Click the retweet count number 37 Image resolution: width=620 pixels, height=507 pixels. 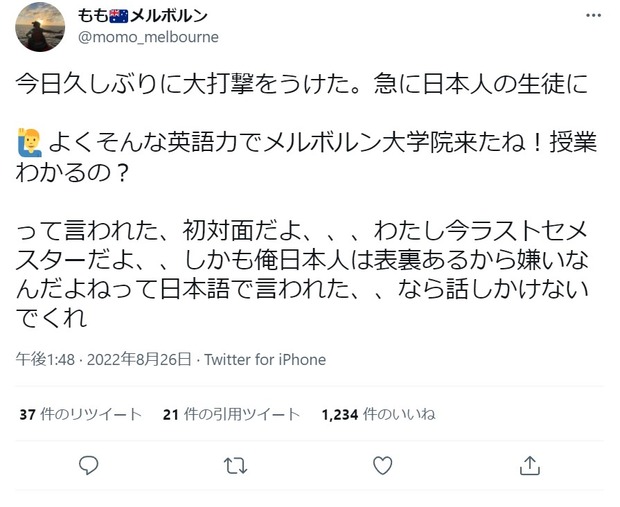pyautogui.click(x=28, y=414)
